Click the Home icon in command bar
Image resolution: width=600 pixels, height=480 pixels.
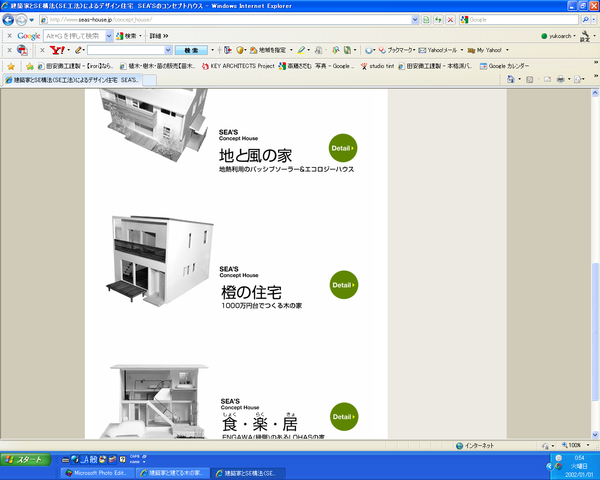click(510, 79)
